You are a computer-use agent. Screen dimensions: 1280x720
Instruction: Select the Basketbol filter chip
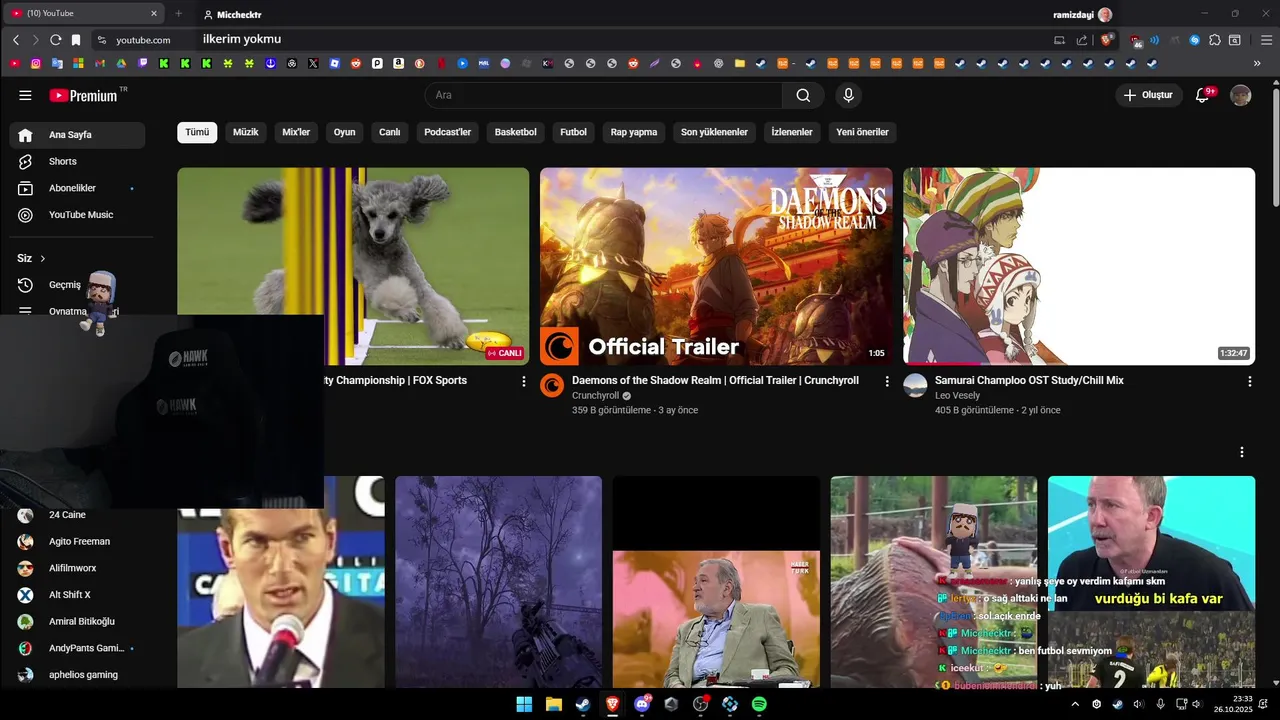tap(516, 132)
